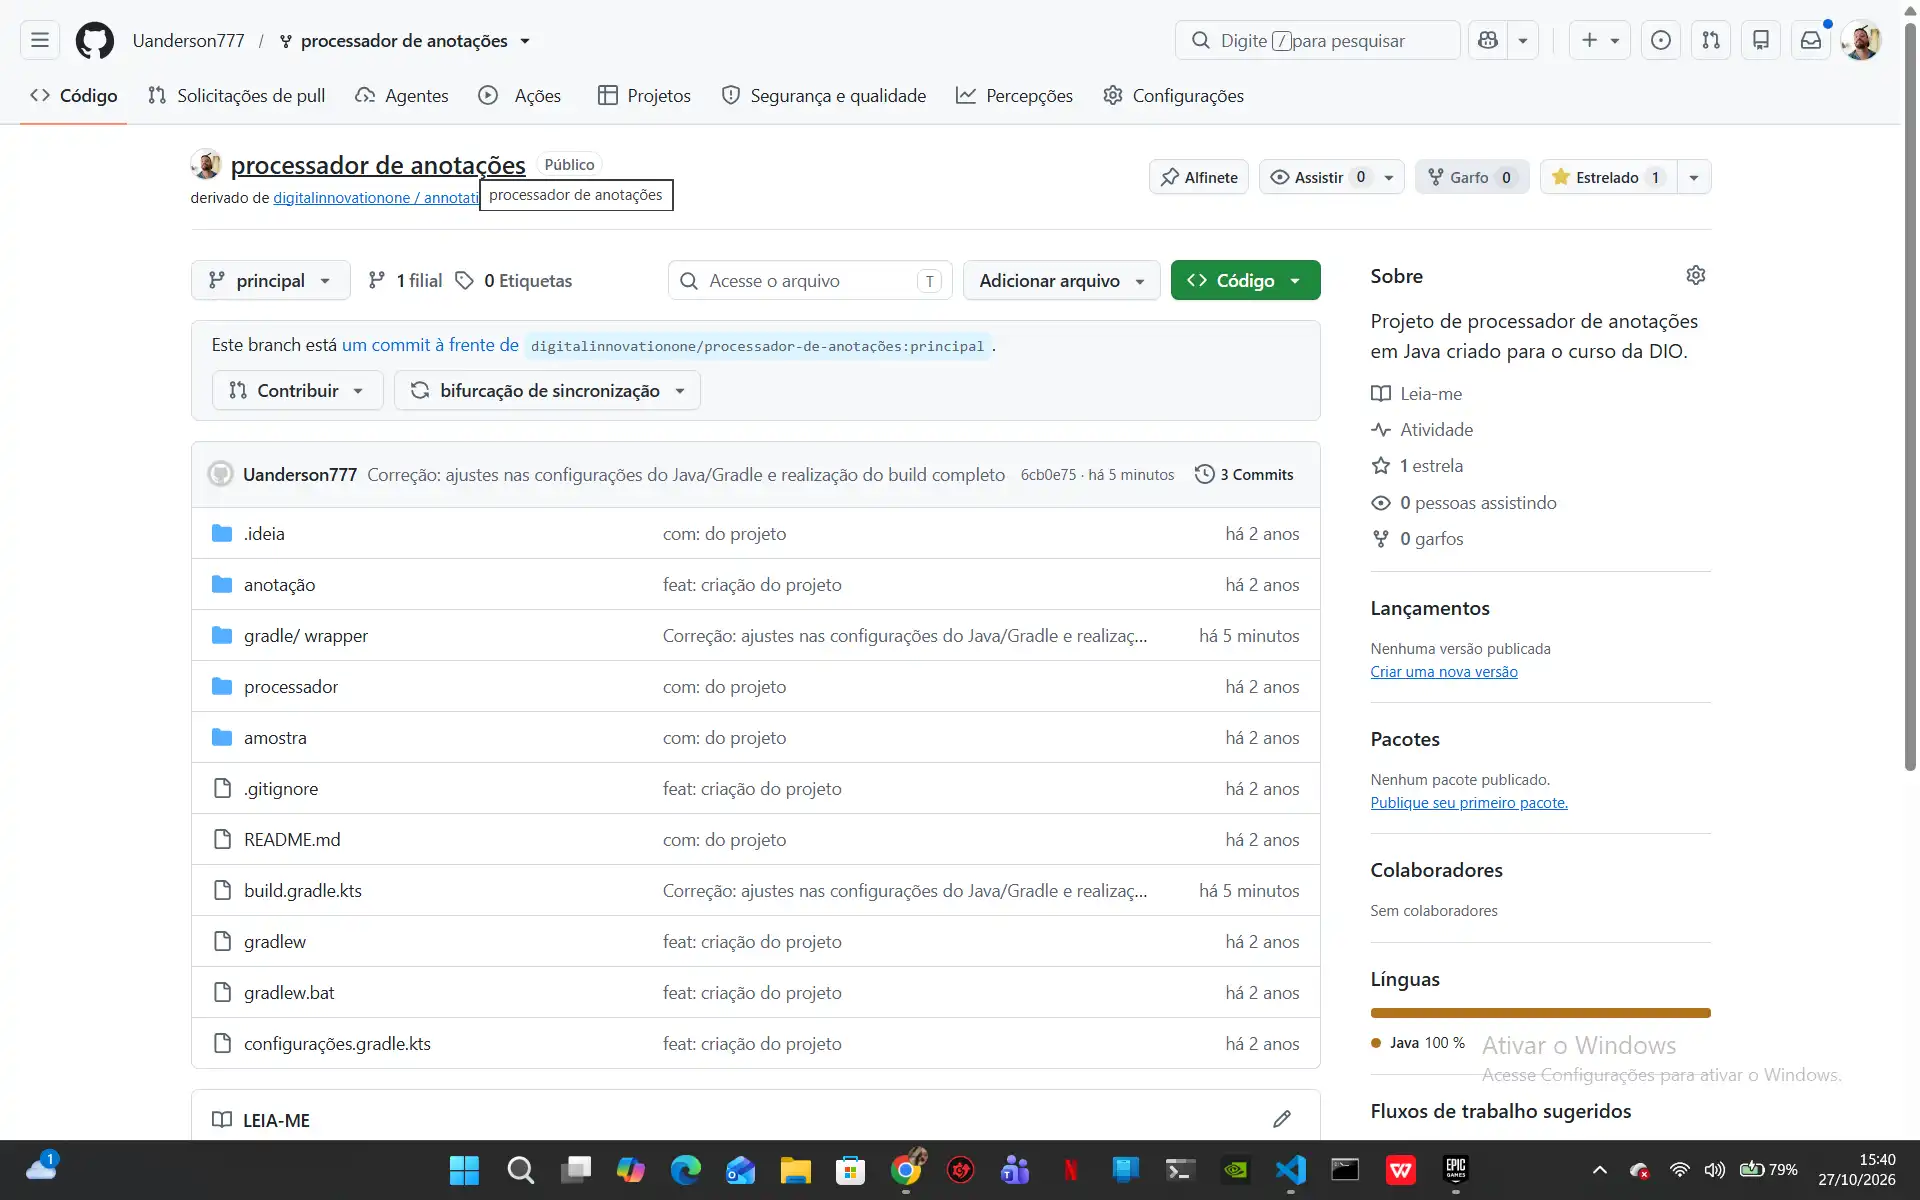Open pull requests icon in header
The height and width of the screenshot is (1200, 1920).
pos(1711,40)
